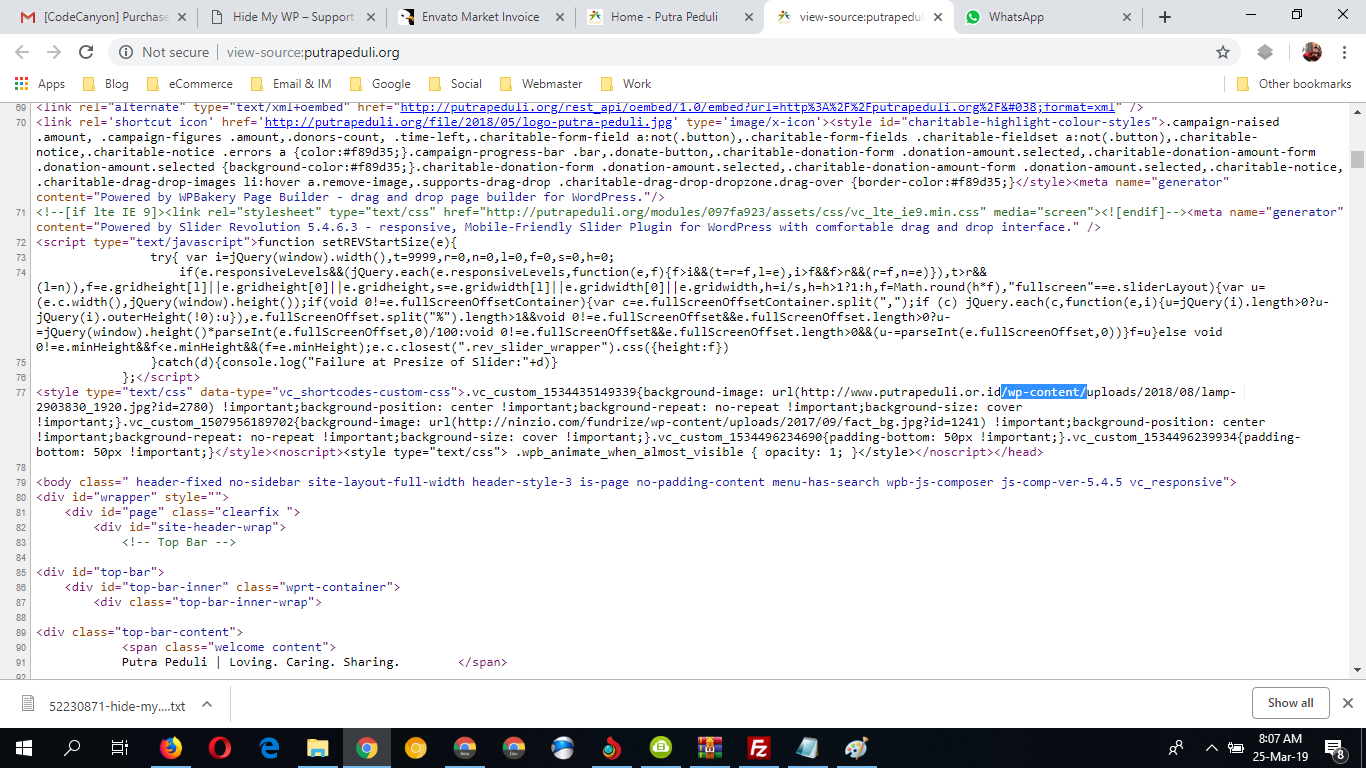1366x768 pixels.
Task: Follow the logo-putra-peduli.jpg shortcut icon link
Action: tap(468, 122)
